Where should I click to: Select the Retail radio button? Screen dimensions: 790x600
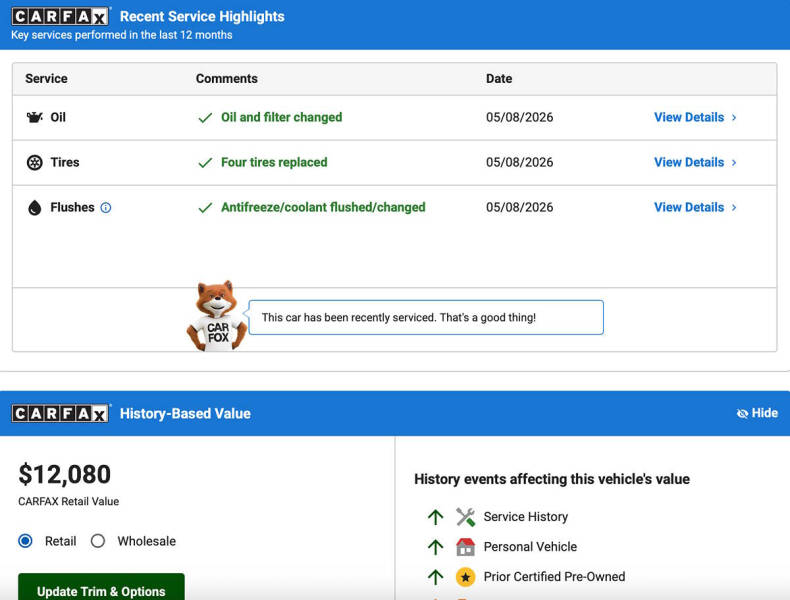(25, 541)
